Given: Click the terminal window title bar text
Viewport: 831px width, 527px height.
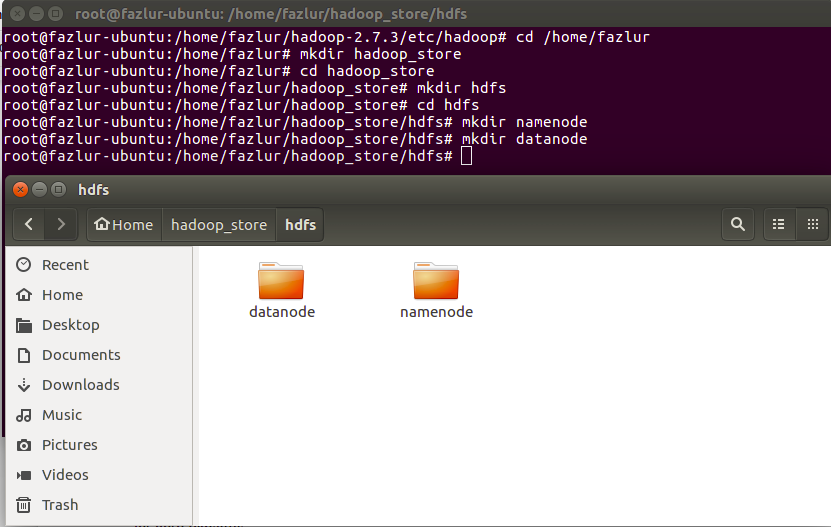Looking at the screenshot, I should coord(271,14).
